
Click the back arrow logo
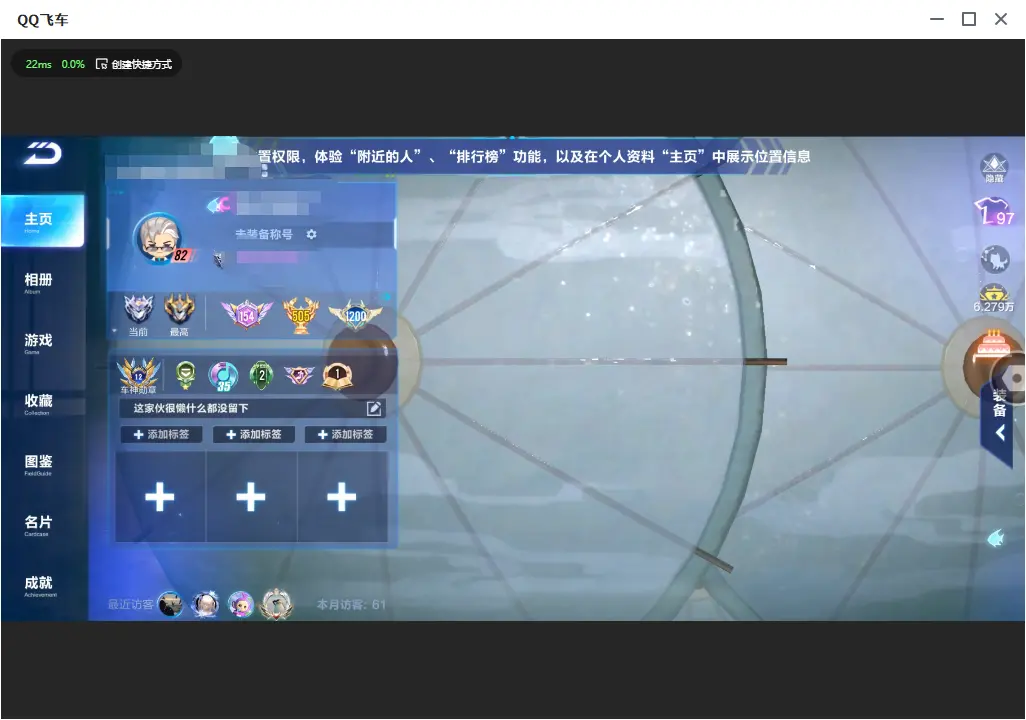pos(43,153)
